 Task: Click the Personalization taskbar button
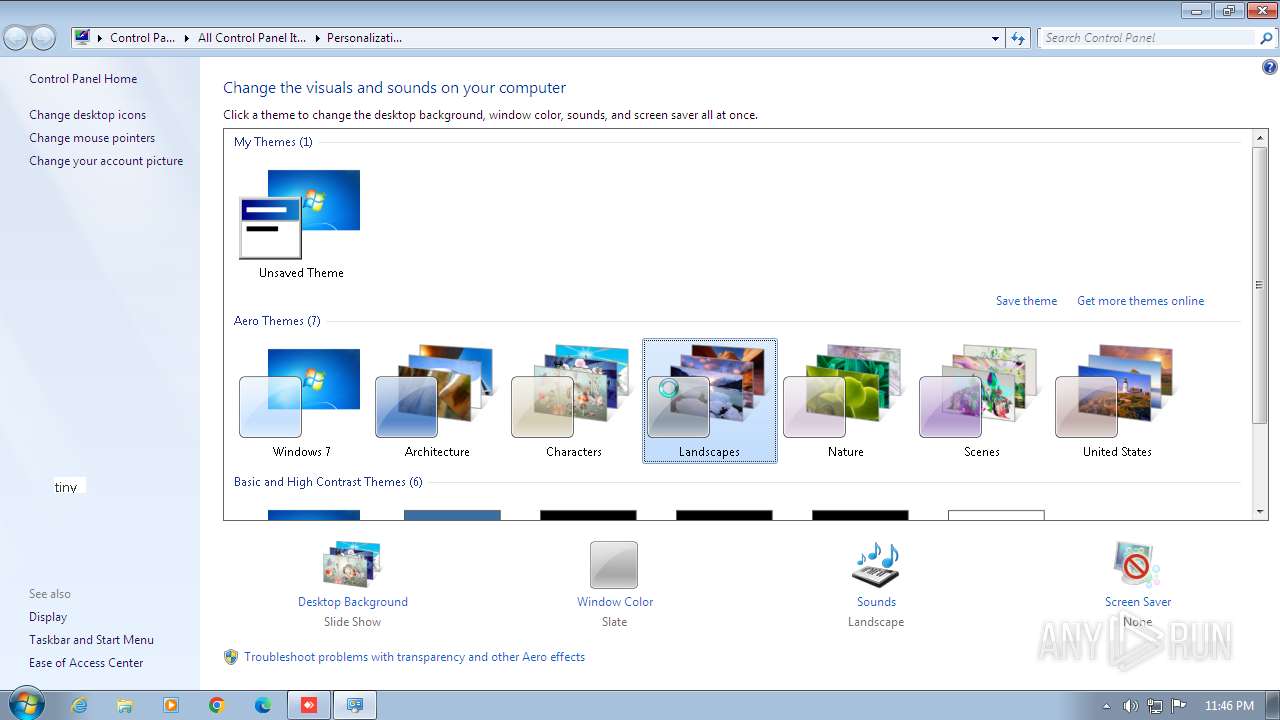pos(355,705)
